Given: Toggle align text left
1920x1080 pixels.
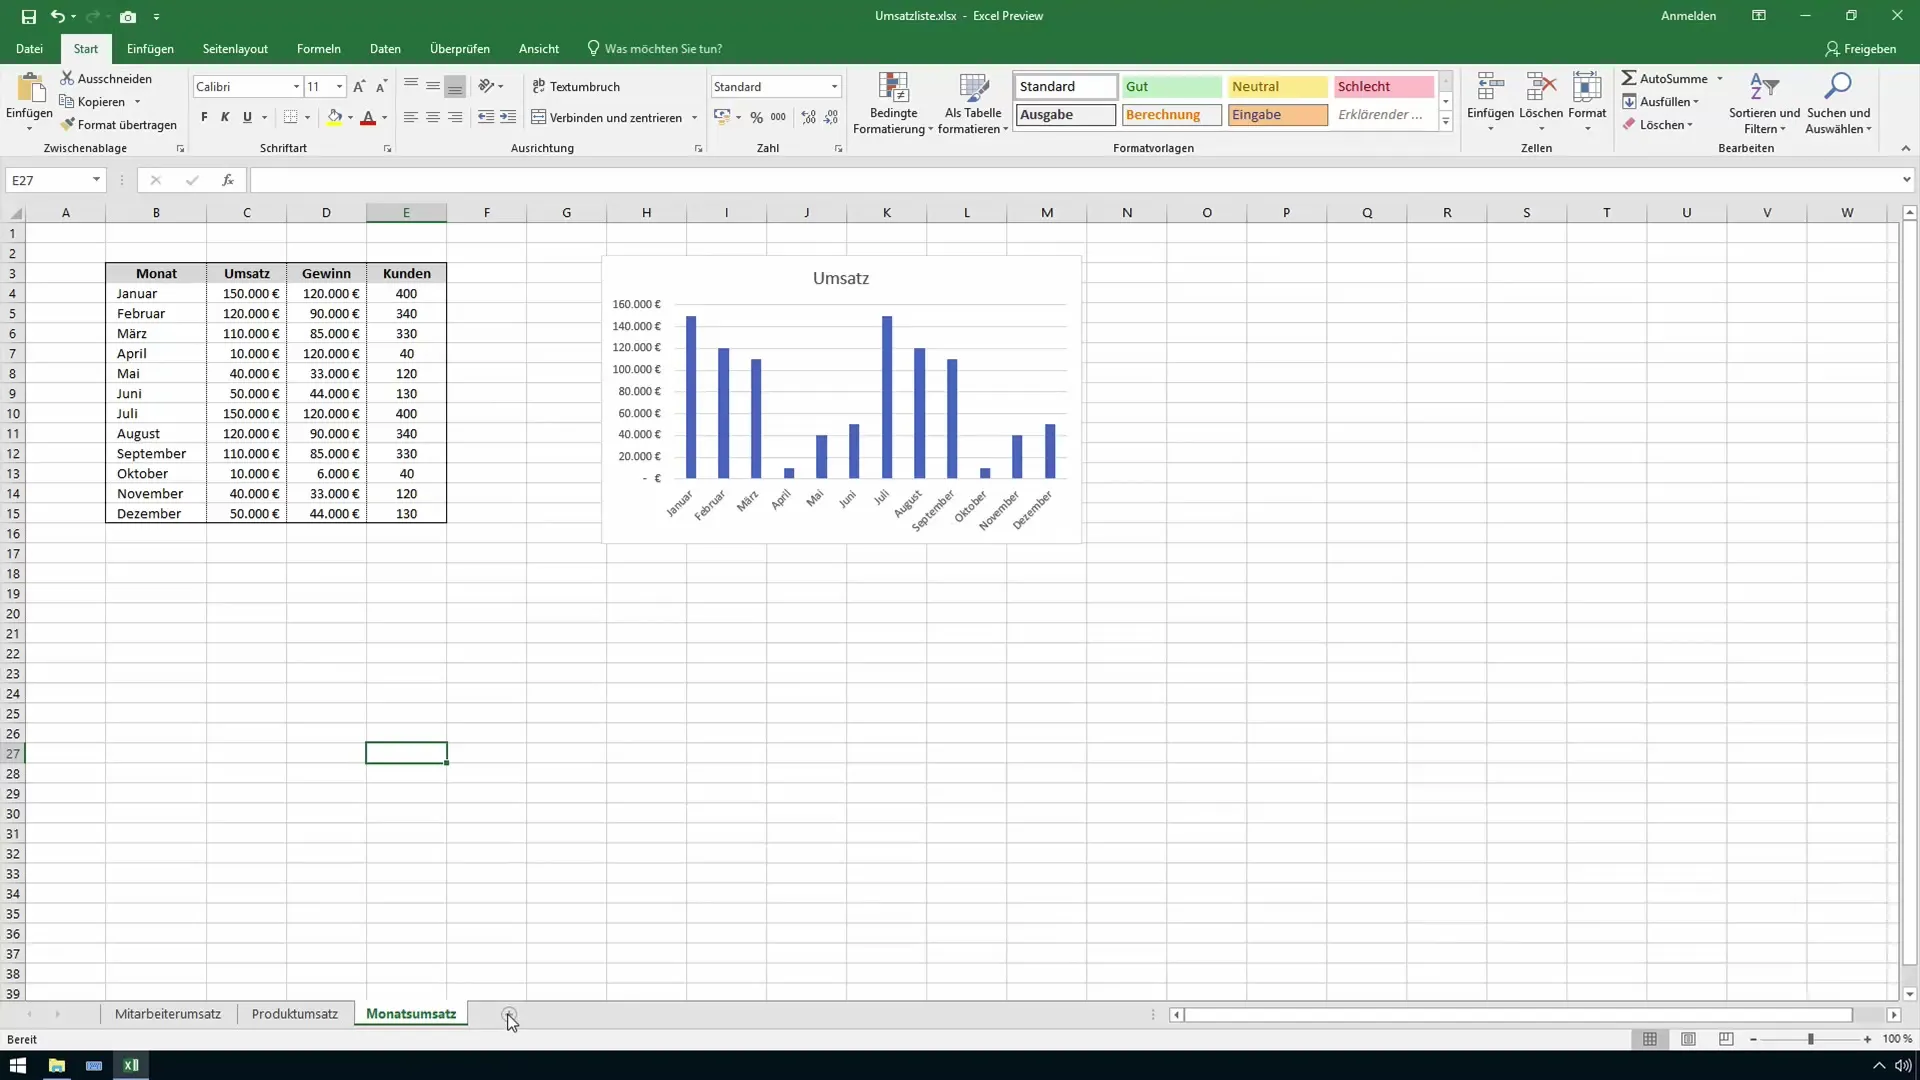Looking at the screenshot, I should pyautogui.click(x=411, y=117).
